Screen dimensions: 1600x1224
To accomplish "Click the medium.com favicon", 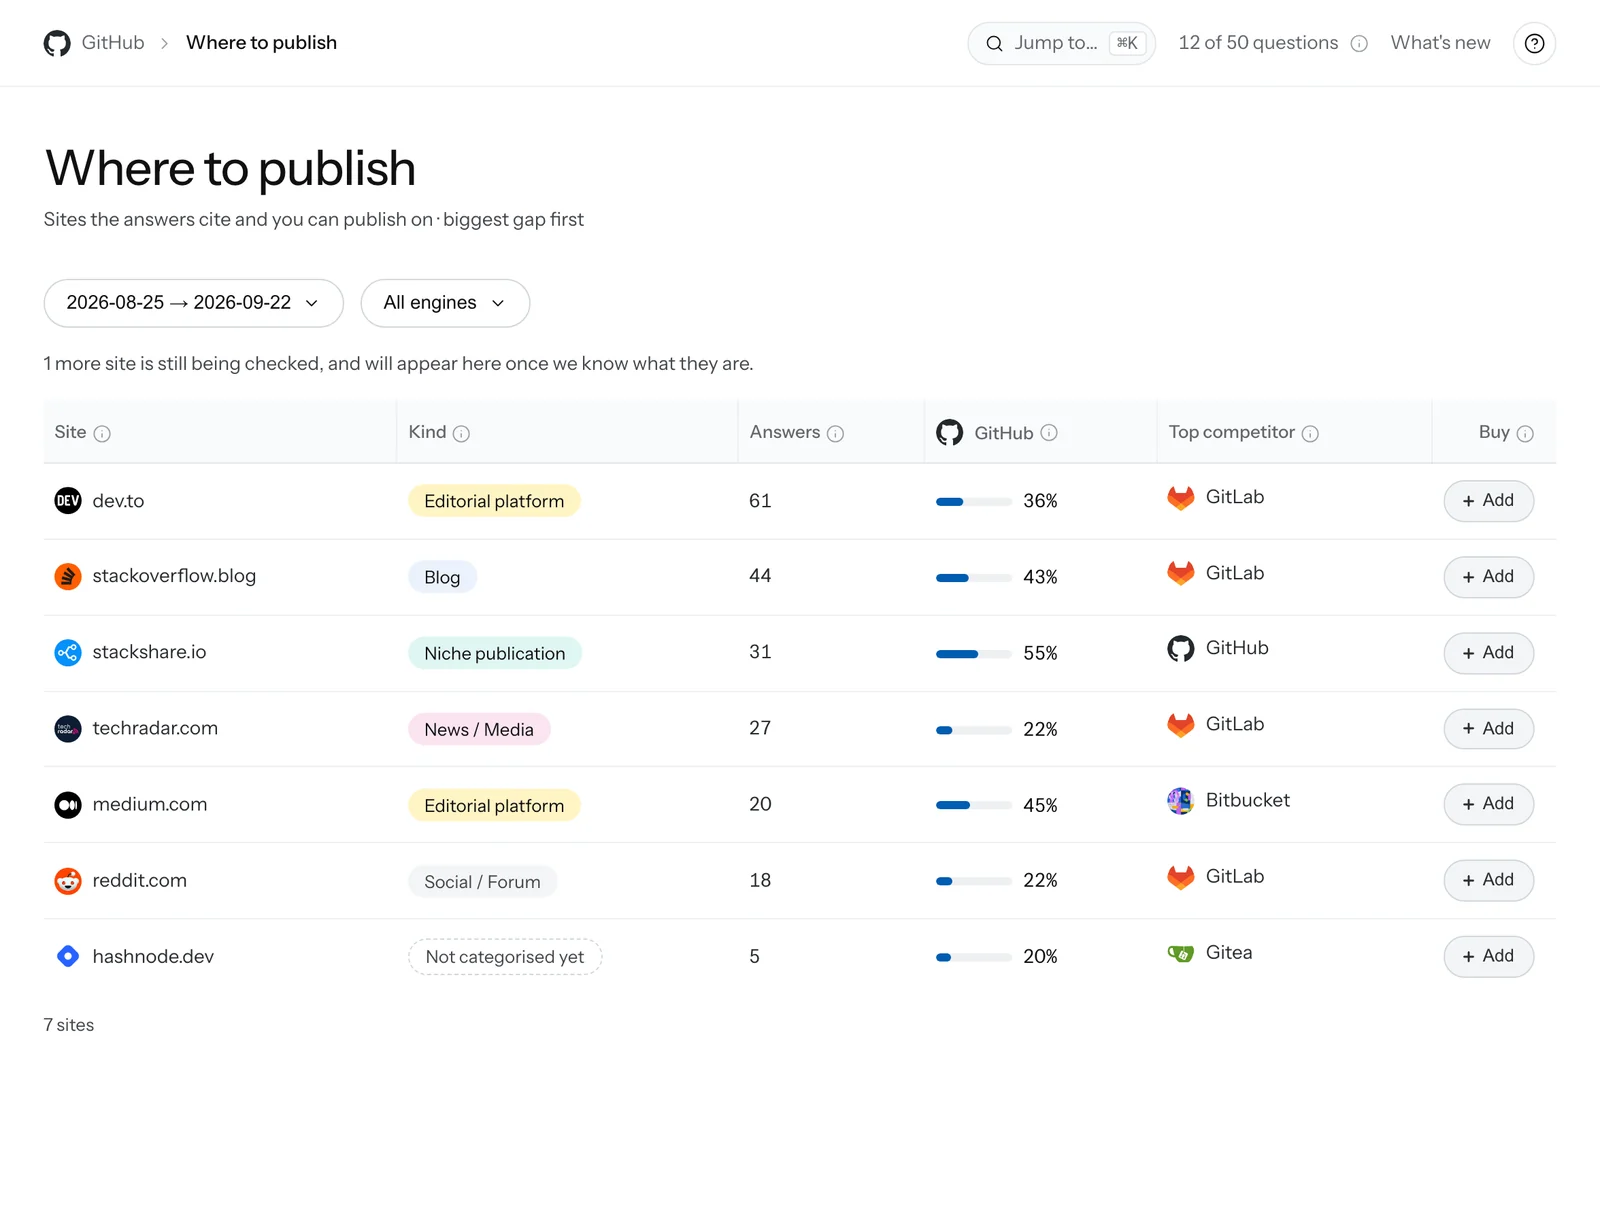I will click(x=68, y=804).
